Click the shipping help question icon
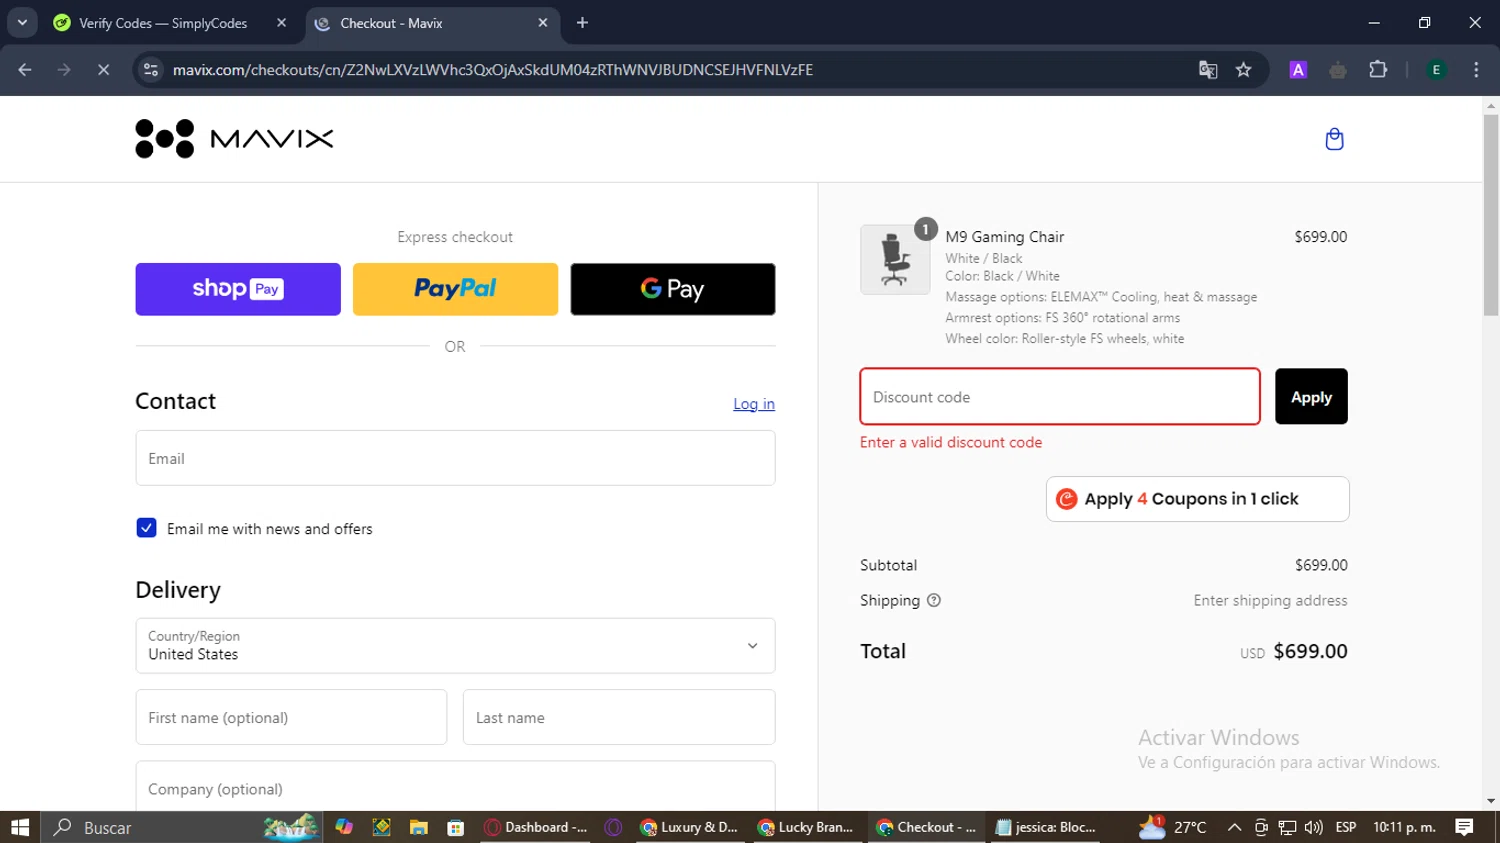 point(934,601)
